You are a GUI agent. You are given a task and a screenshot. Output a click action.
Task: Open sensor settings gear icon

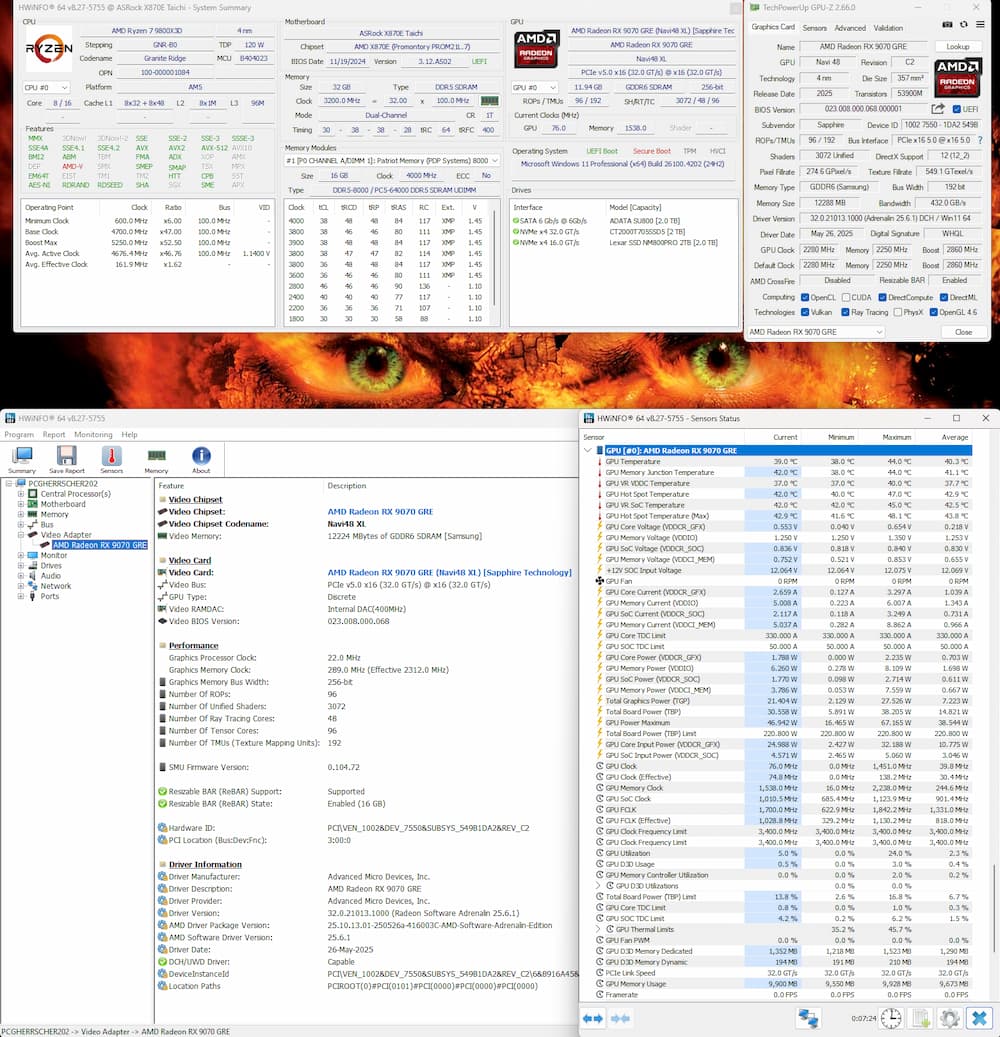950,1018
